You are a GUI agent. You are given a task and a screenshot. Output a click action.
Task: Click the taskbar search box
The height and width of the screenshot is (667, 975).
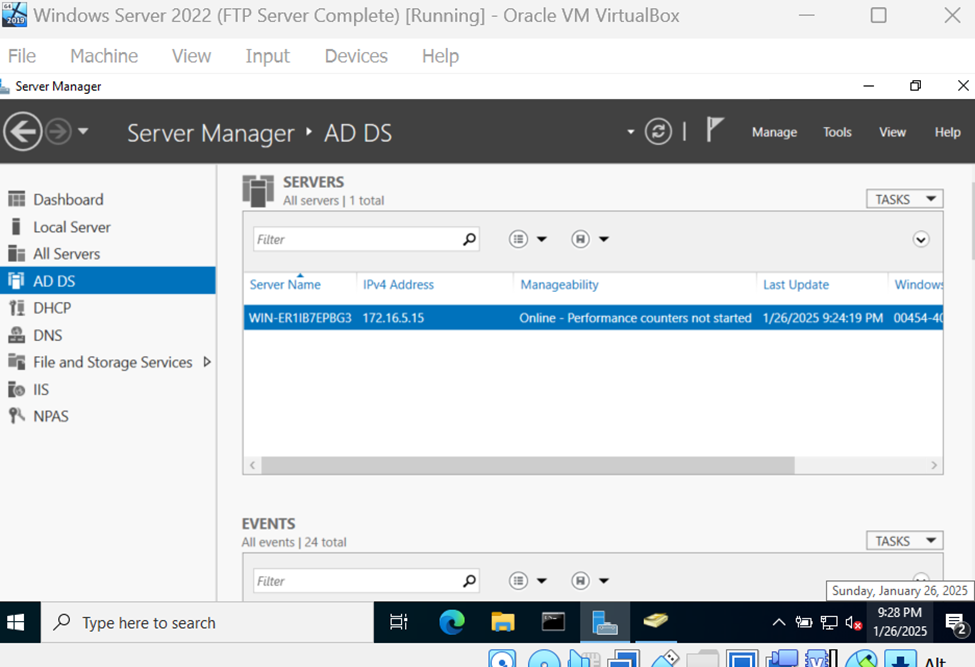click(x=207, y=622)
